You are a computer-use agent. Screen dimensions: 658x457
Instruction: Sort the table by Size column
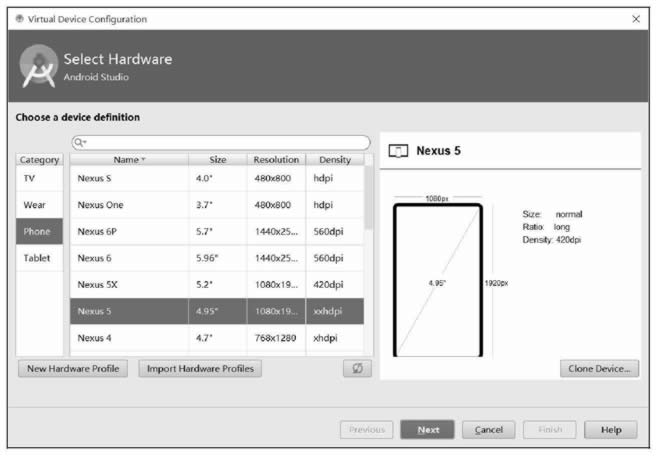coord(217,159)
